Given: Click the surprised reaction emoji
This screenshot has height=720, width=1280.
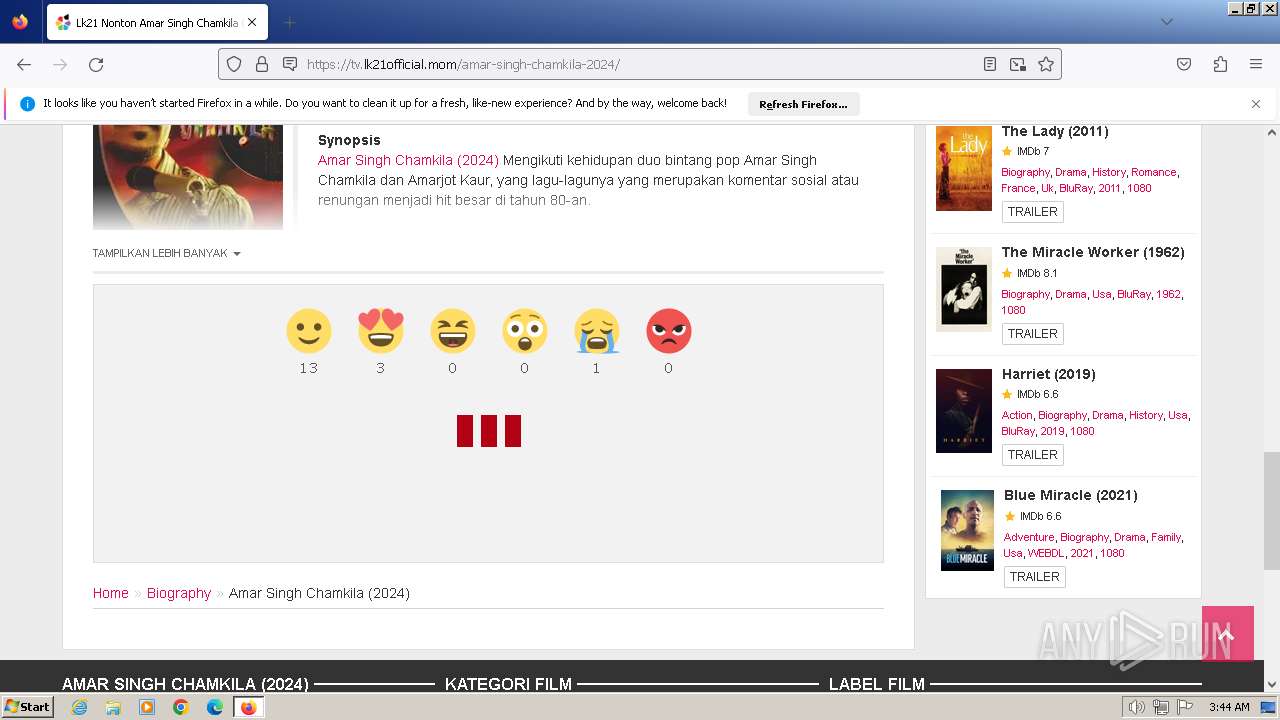Looking at the screenshot, I should [525, 331].
